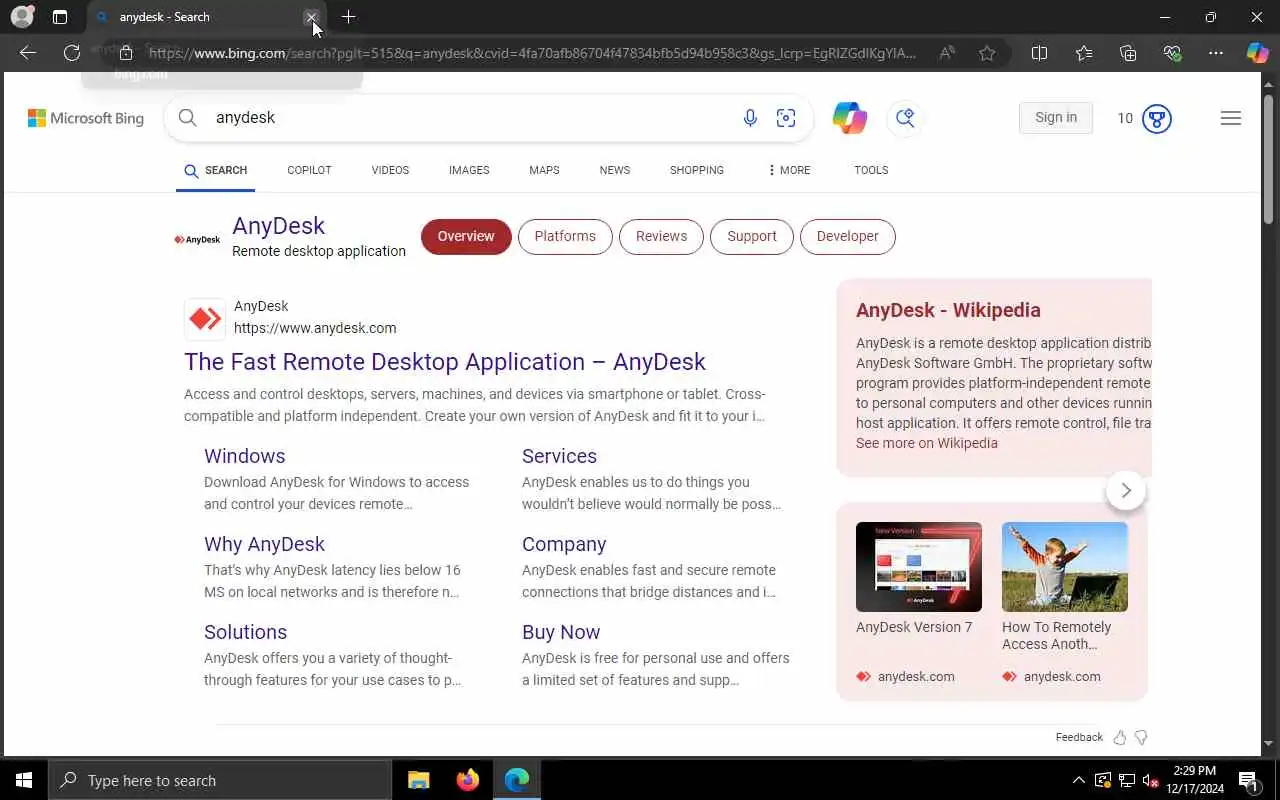Open the Microsoft Rewards medal icon
This screenshot has height=800, width=1280.
click(x=1157, y=118)
